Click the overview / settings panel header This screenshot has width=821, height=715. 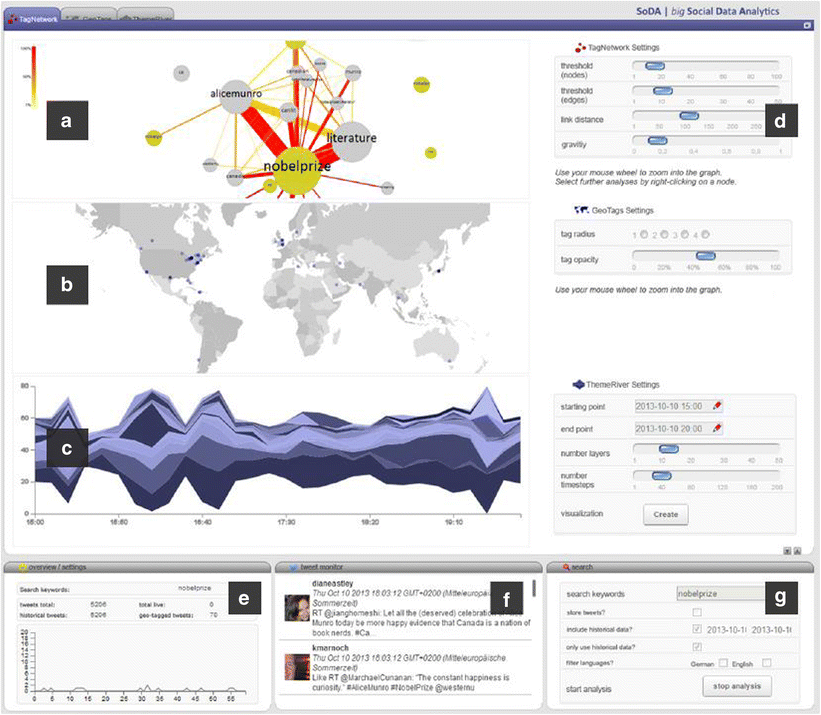coord(139,567)
